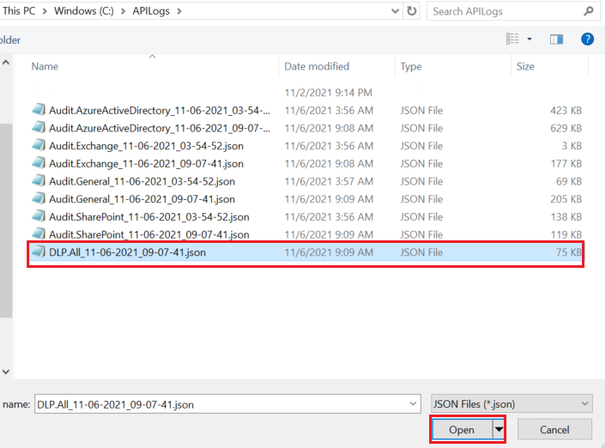Click the Cancel button

pyautogui.click(x=554, y=429)
